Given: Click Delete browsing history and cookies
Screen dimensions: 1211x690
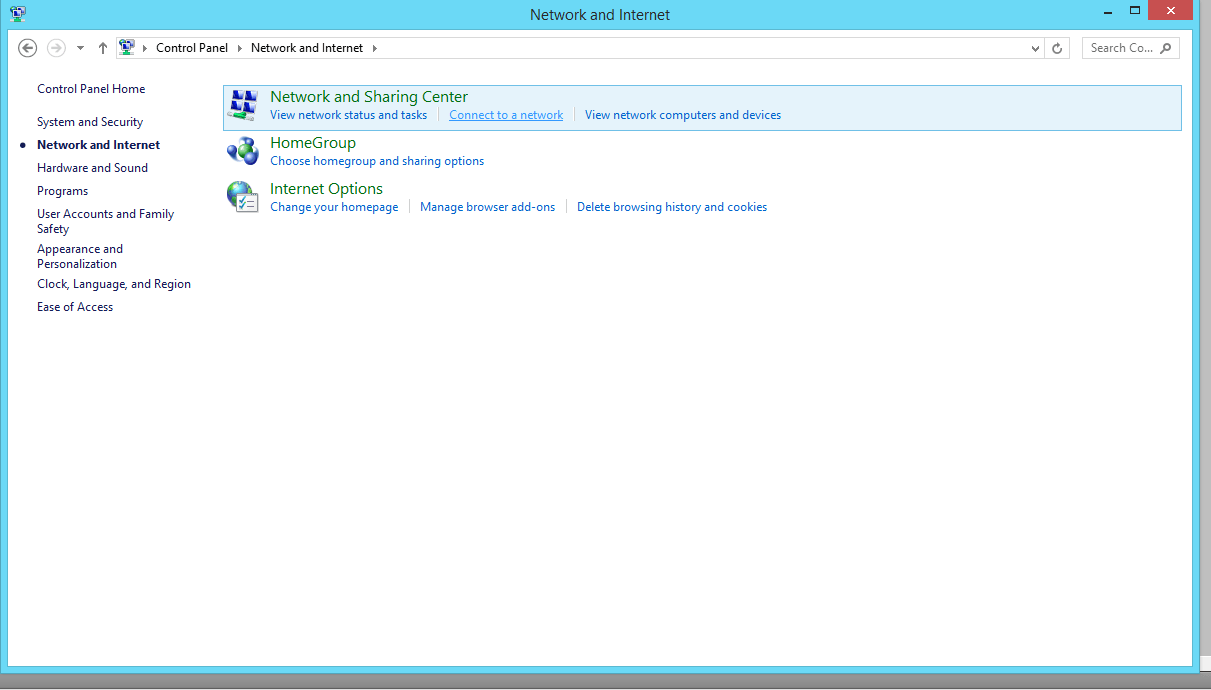Looking at the screenshot, I should [x=672, y=207].
